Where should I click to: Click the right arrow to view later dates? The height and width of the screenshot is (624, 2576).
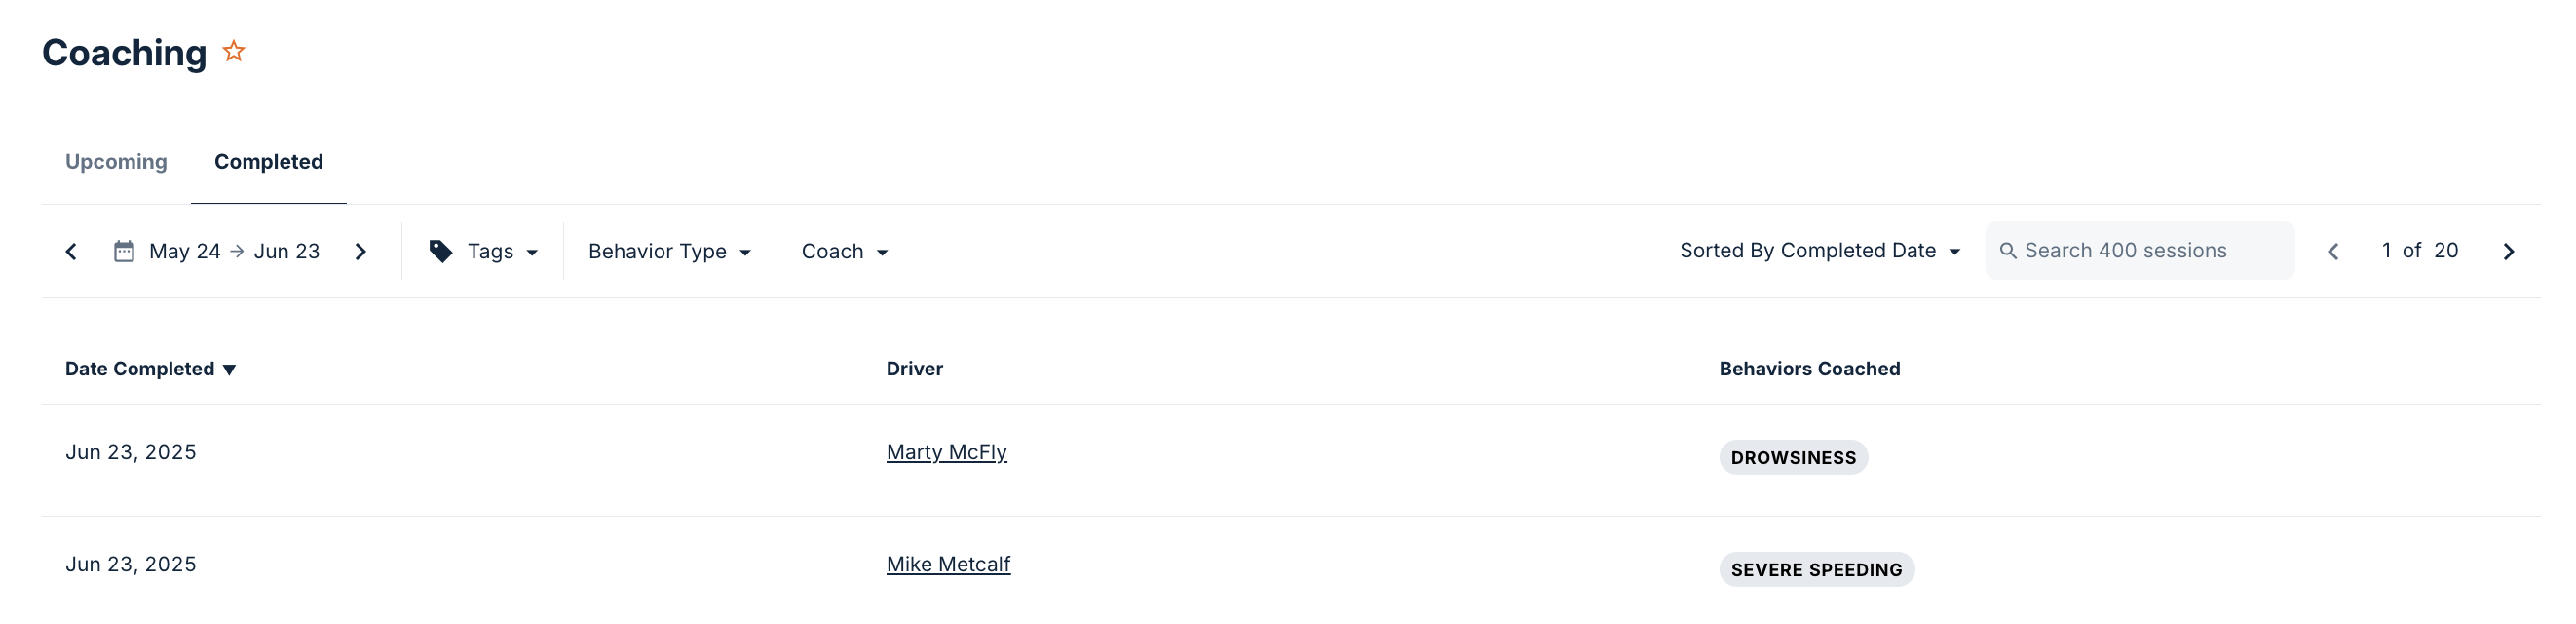pos(361,251)
